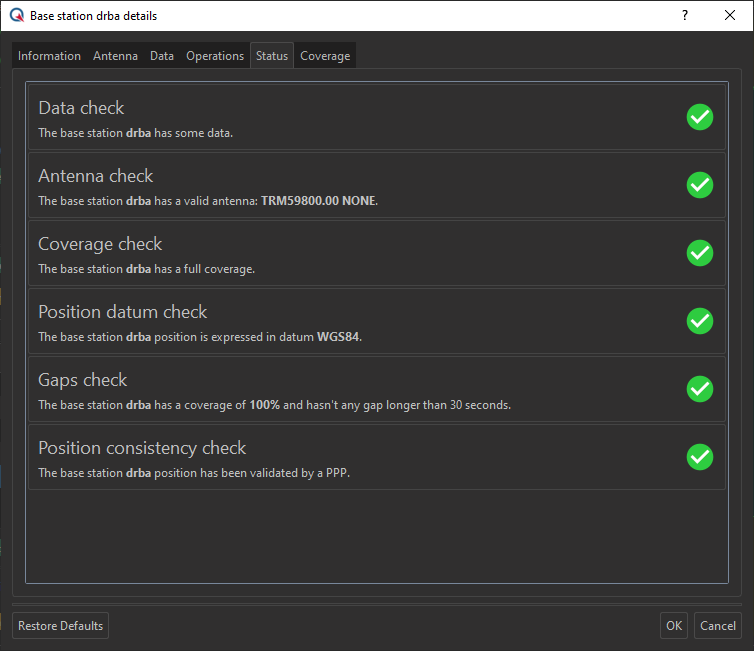Click the Gaps check green checkmark
Image resolution: width=754 pixels, height=651 pixels.
pyautogui.click(x=700, y=389)
